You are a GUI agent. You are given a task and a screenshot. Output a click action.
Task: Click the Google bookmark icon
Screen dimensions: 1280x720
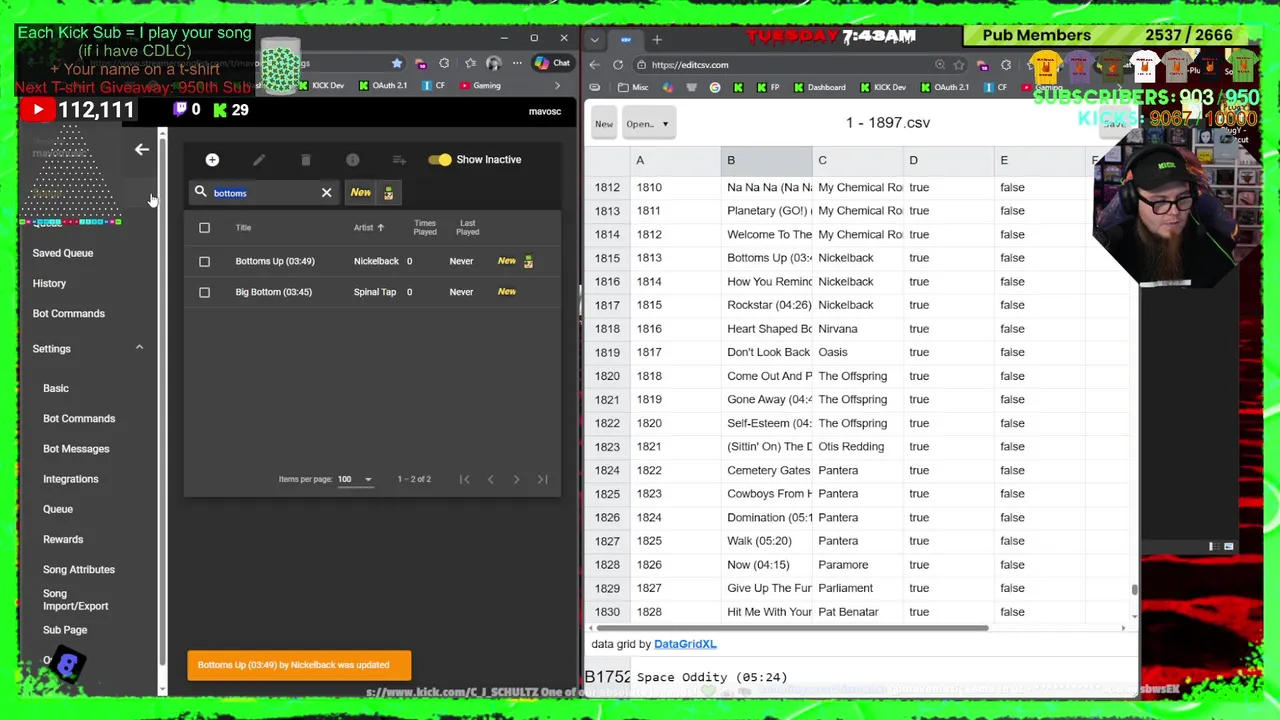pyautogui.click(x=714, y=87)
